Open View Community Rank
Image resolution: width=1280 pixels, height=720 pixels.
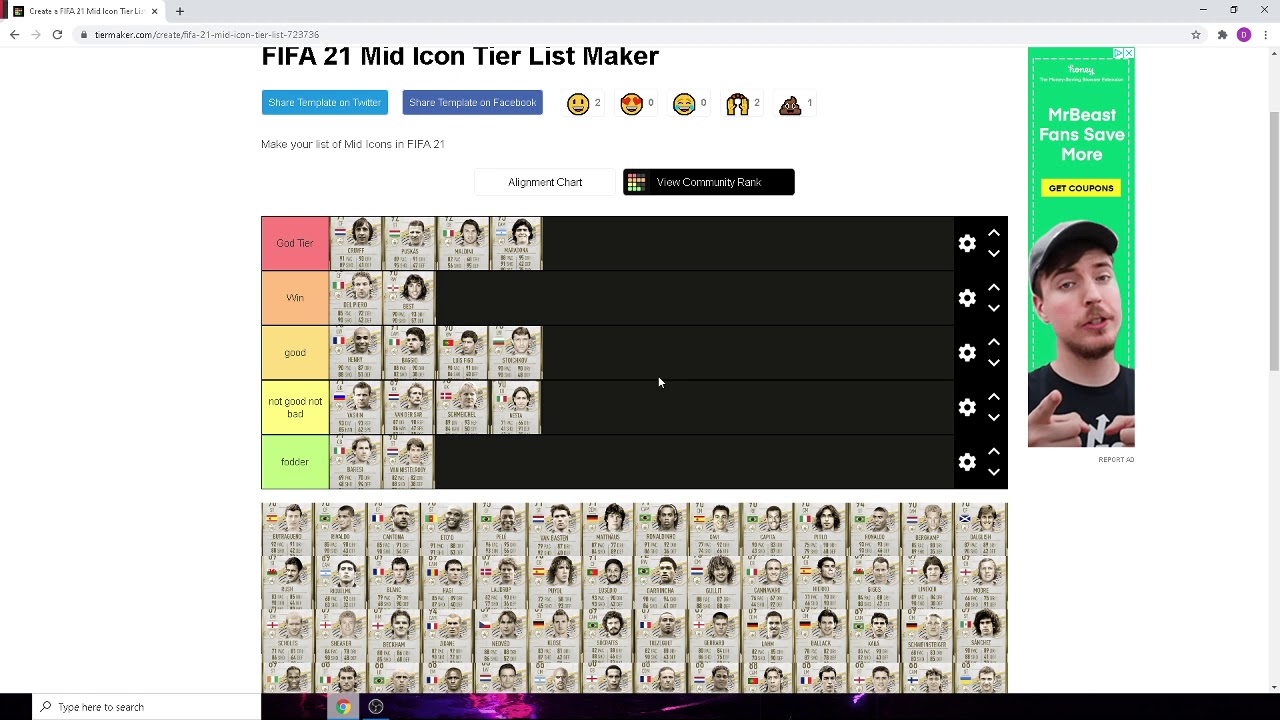(x=708, y=182)
